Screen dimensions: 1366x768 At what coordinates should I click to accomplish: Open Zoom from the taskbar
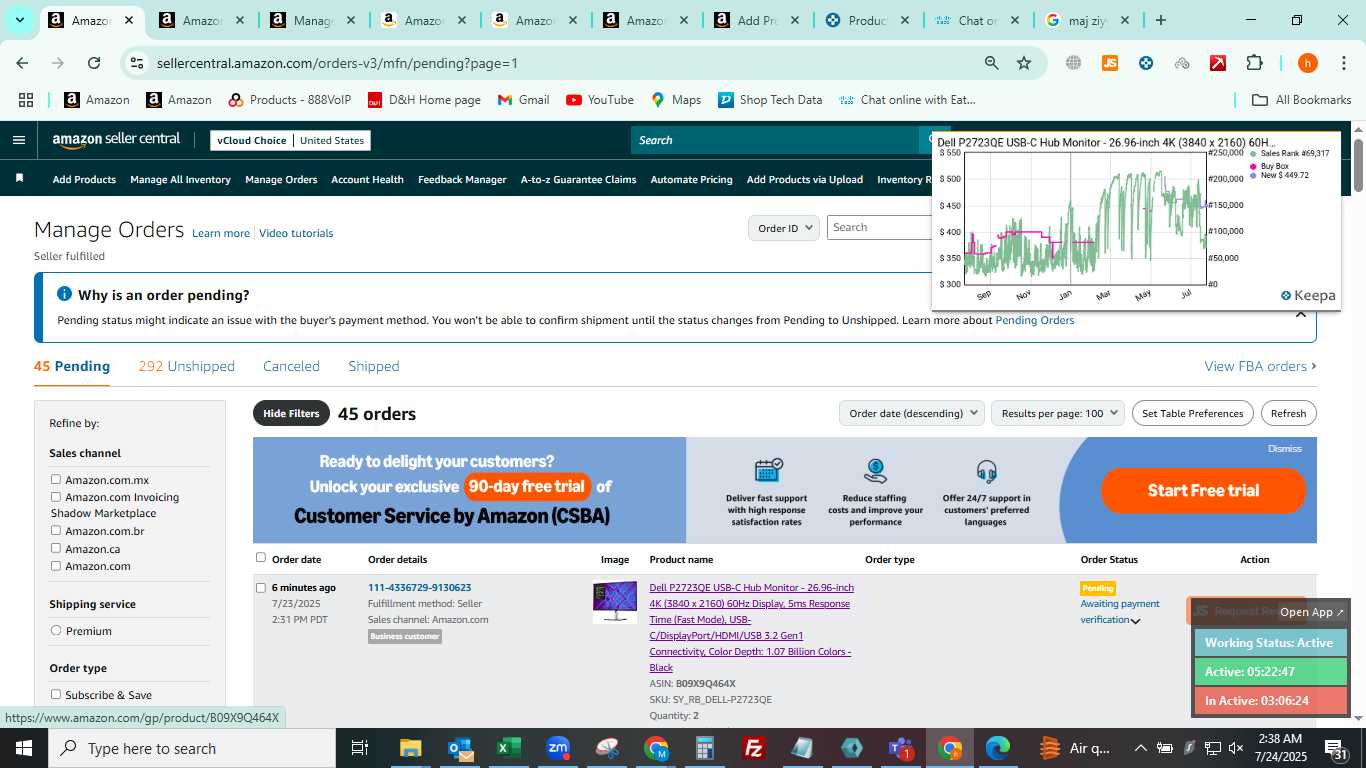(x=558, y=748)
